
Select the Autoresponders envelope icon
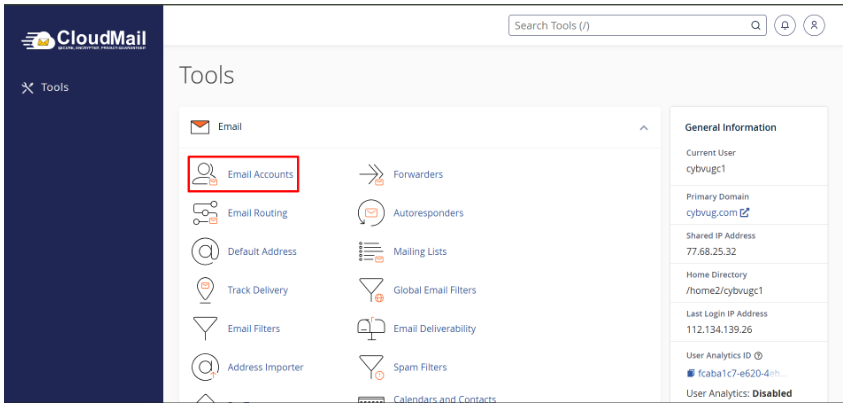coord(371,213)
